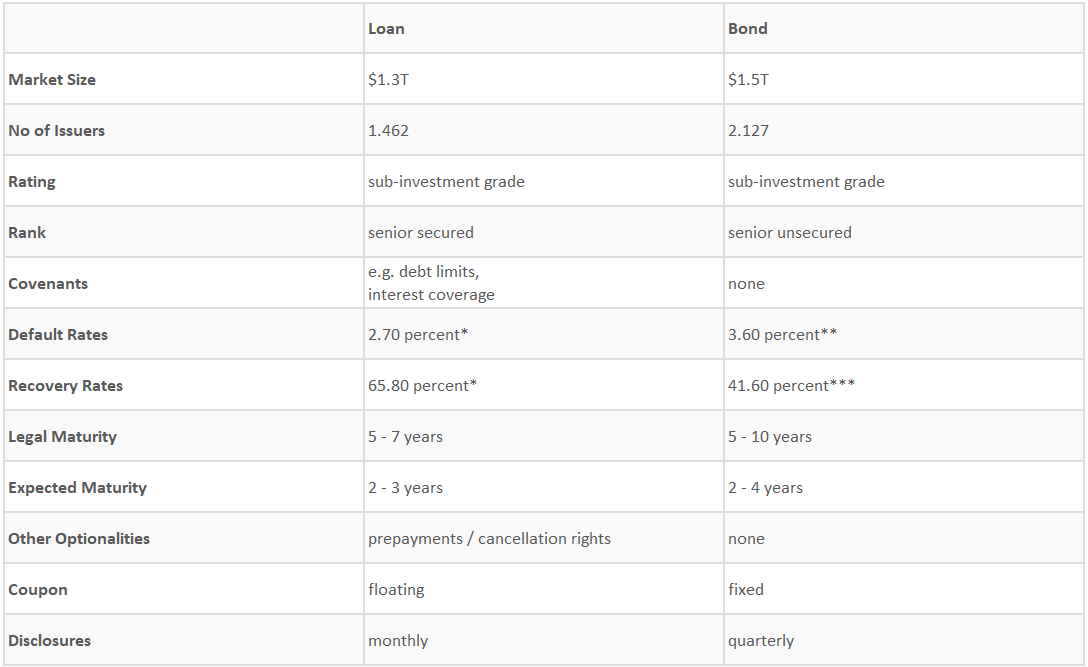Select the Legal Maturity row label

coord(62,437)
